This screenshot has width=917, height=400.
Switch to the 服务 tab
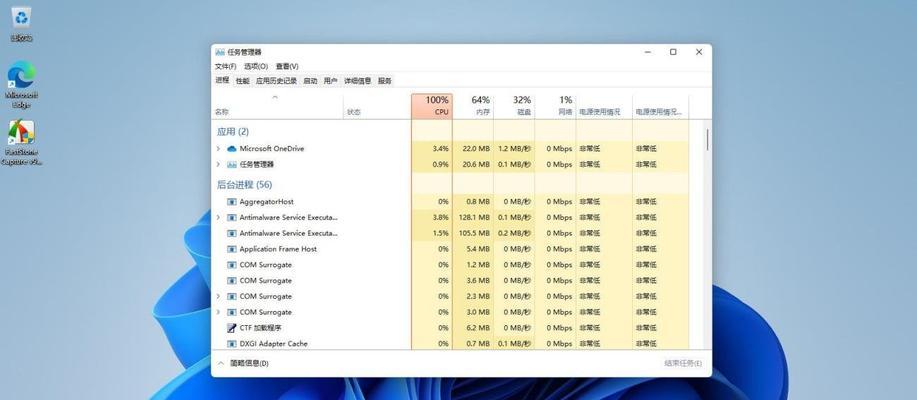(x=385, y=81)
